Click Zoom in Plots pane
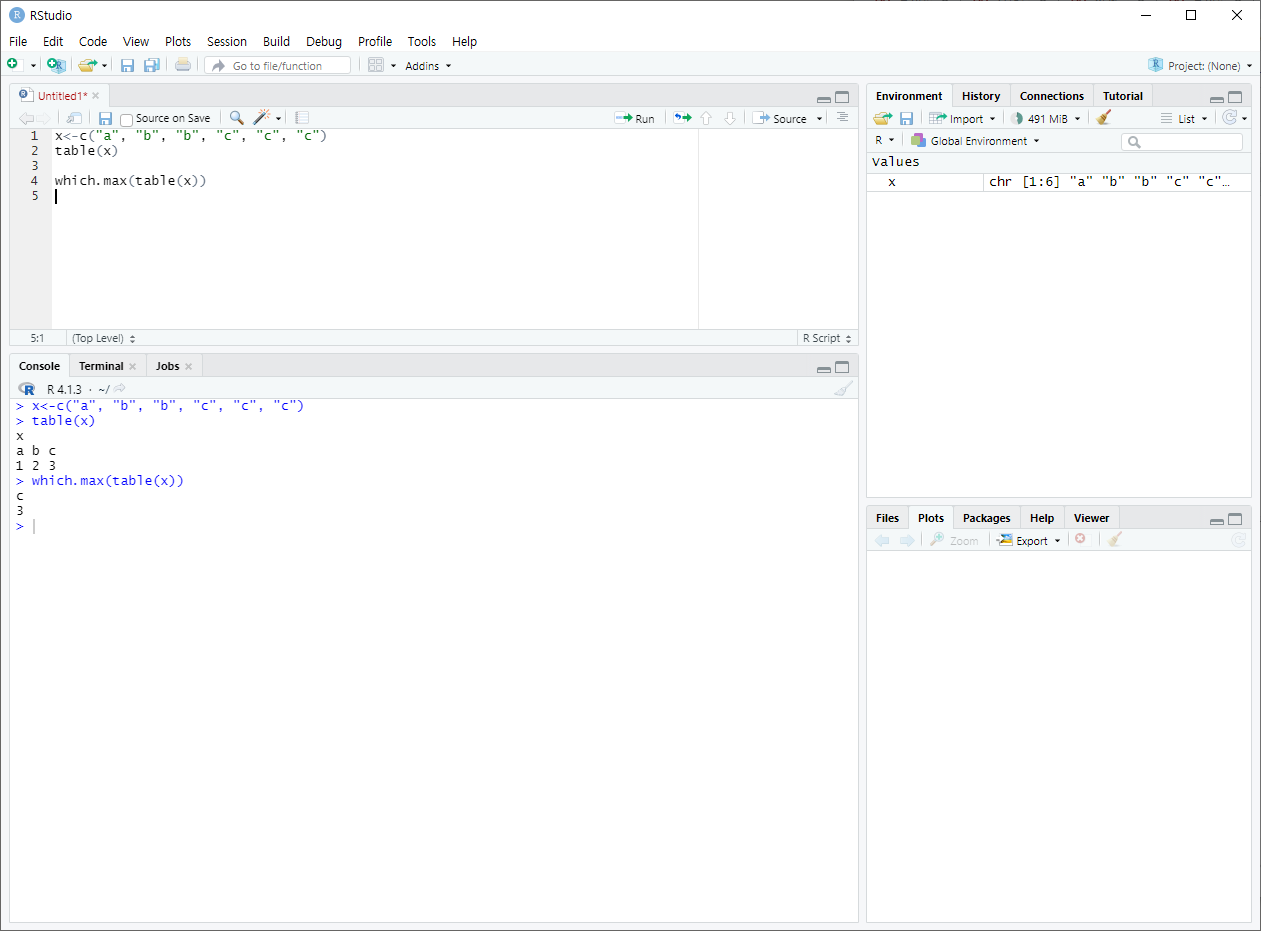 coord(955,540)
